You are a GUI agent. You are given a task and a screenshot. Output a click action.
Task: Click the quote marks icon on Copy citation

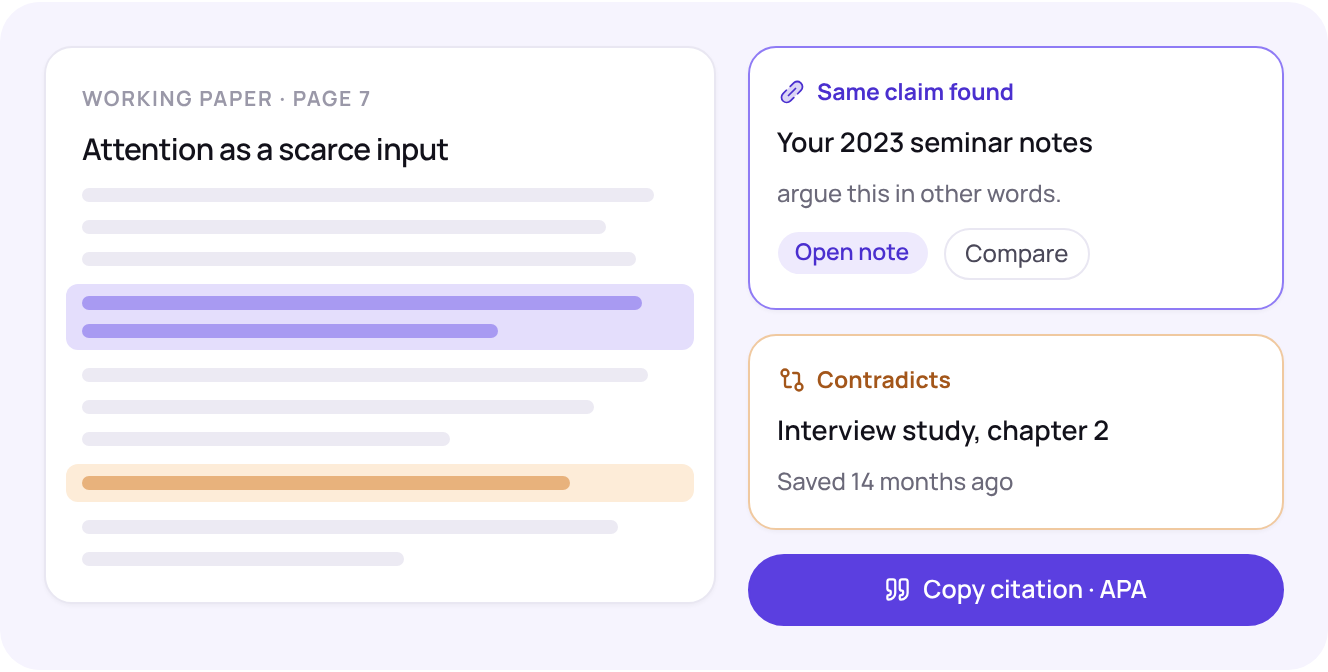click(897, 590)
